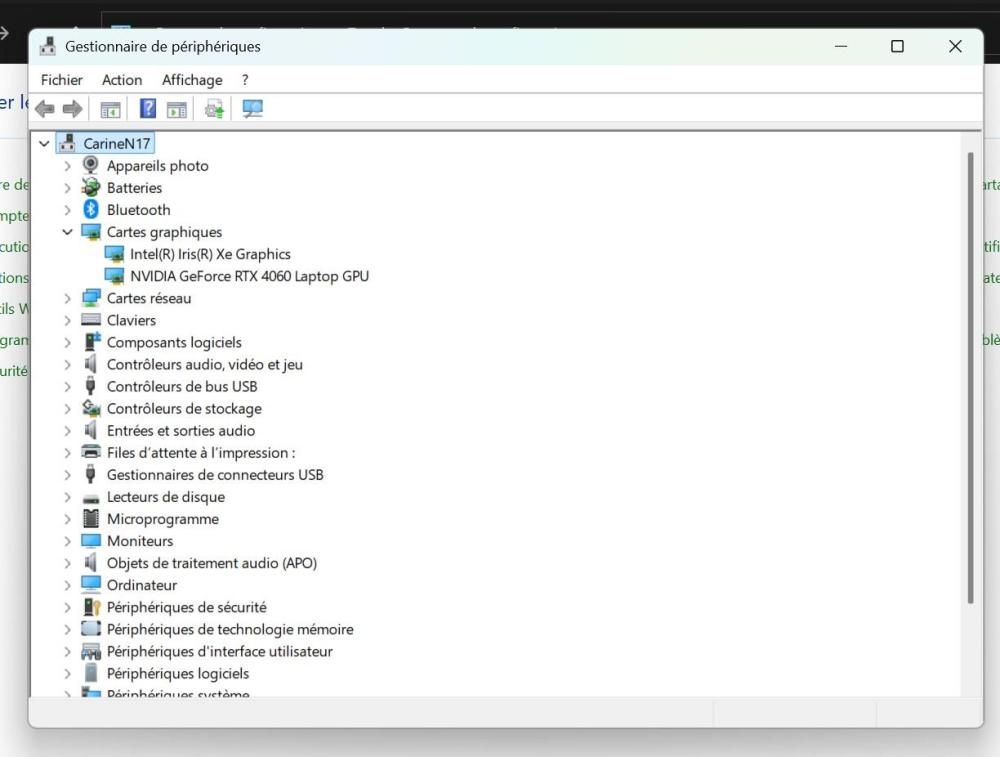Click the Bluetooth logo icon
This screenshot has height=757, width=1000.
[x=91, y=209]
